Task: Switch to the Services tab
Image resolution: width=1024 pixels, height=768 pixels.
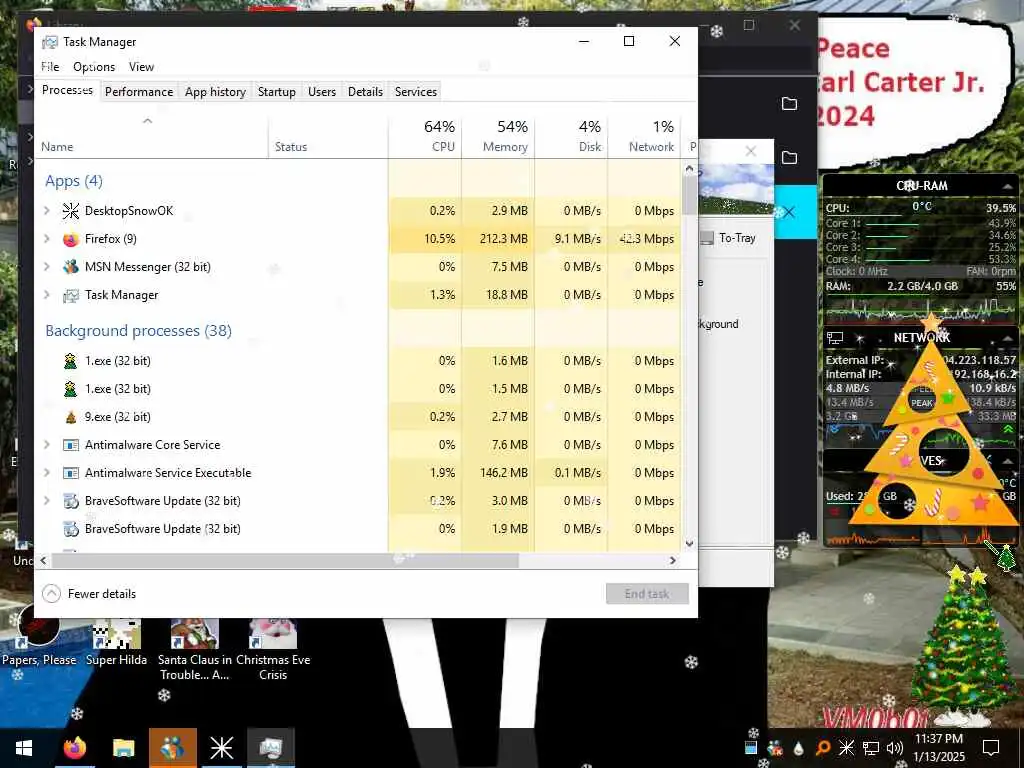Action: 416,92
